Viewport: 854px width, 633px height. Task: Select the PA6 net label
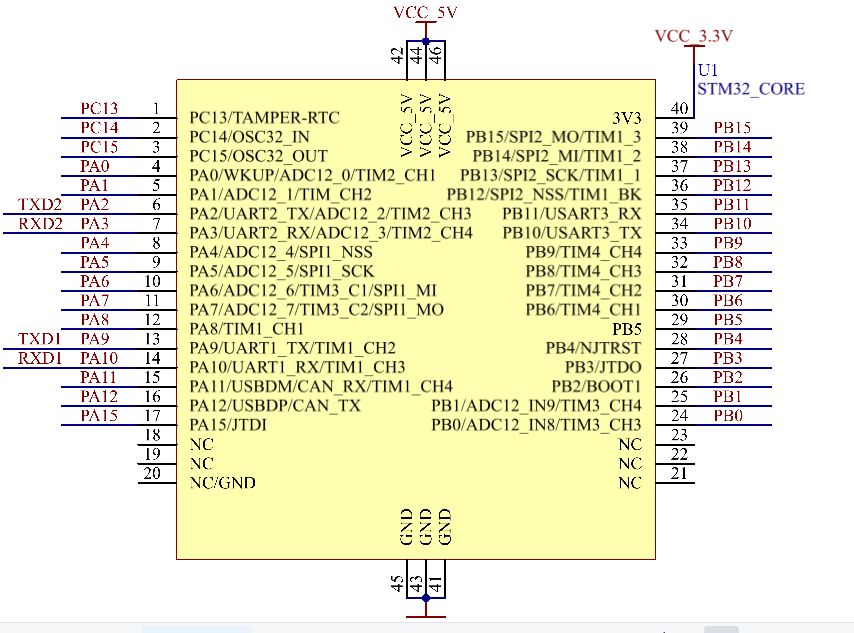[x=95, y=281]
